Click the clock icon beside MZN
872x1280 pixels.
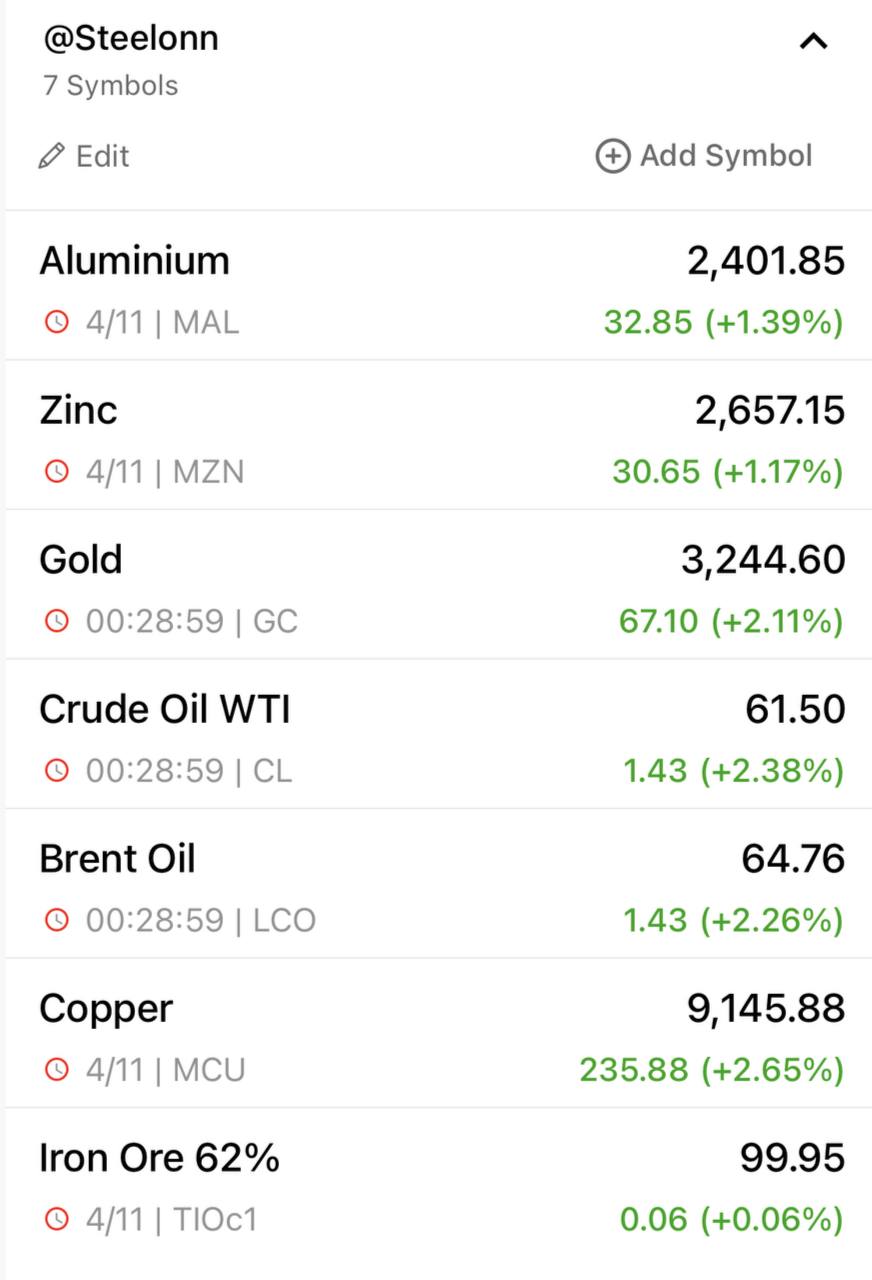(57, 471)
